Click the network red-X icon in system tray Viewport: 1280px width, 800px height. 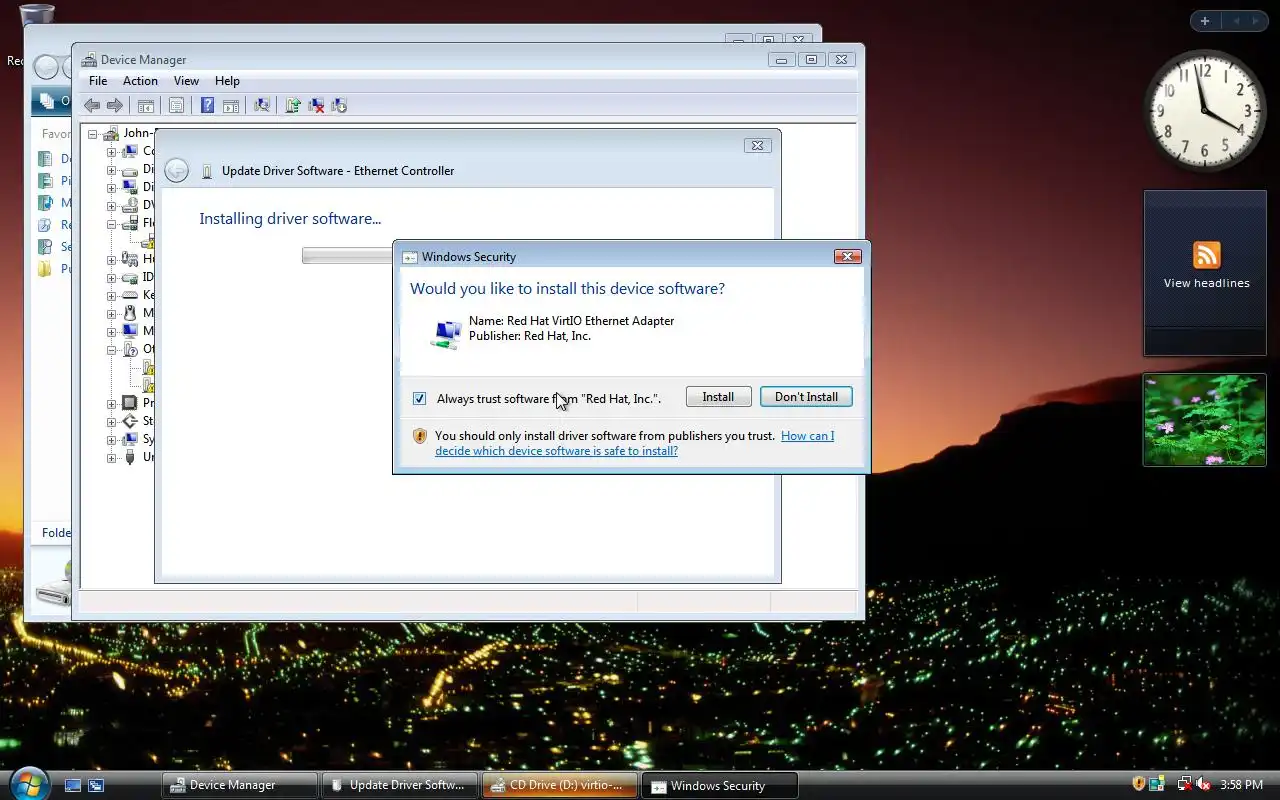click(1184, 784)
